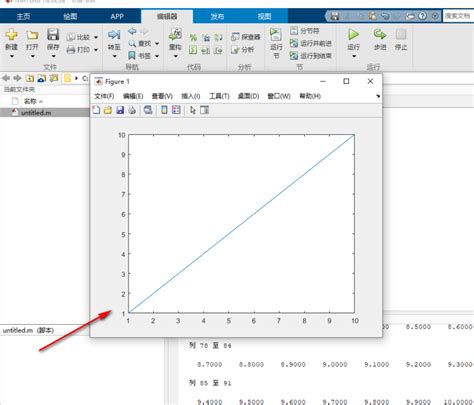Click the Compare button in file group

point(78,37)
